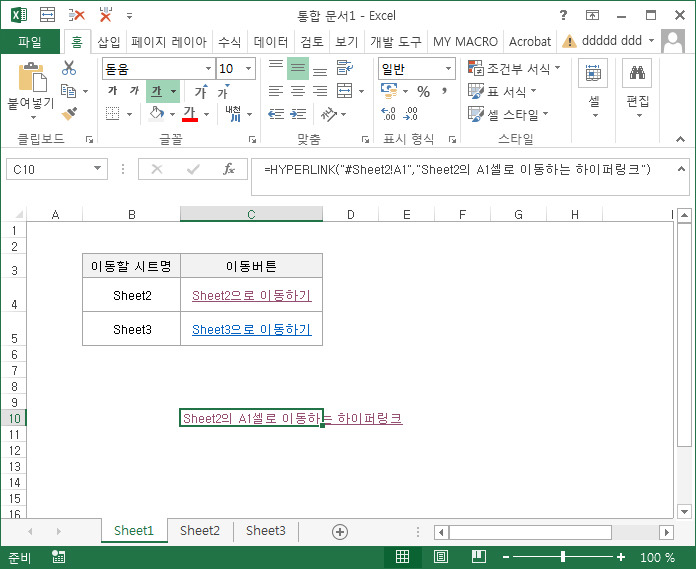Screen dimensions: 696x569
Task: Open underline style dropdown arrow
Action: [174, 91]
